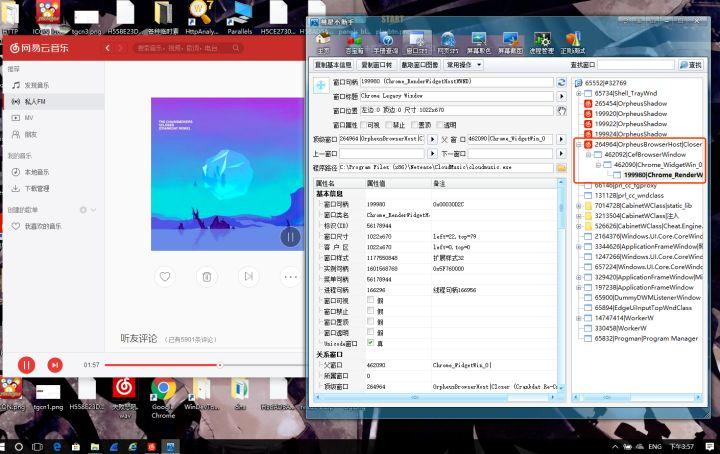Screen dimensions: 720x454
Task: Click the hand icon beside 窗口位置
Action: point(561,111)
